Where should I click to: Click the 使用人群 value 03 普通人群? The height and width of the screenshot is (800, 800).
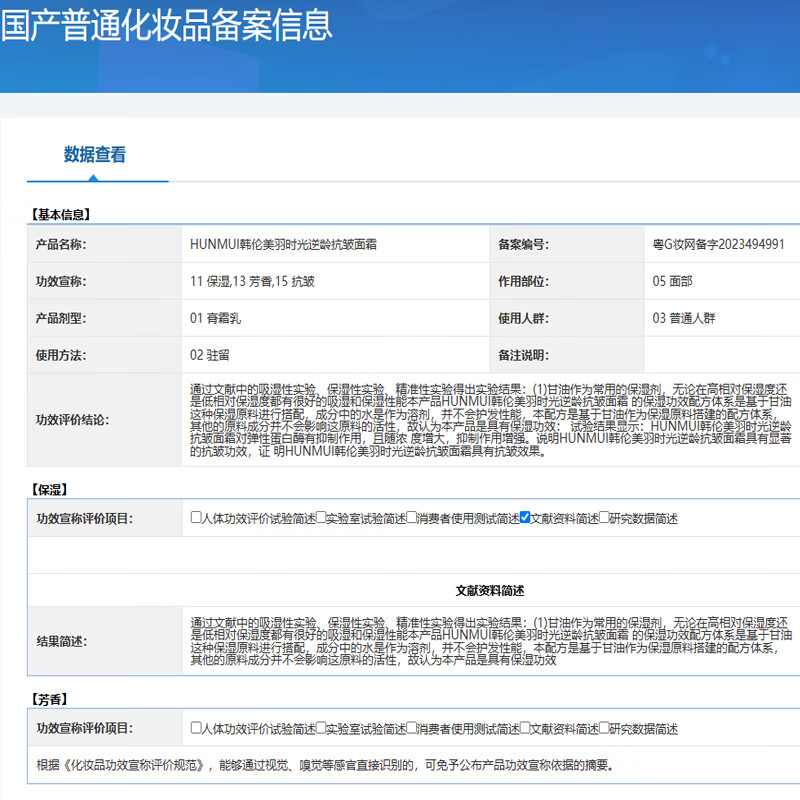point(683,319)
